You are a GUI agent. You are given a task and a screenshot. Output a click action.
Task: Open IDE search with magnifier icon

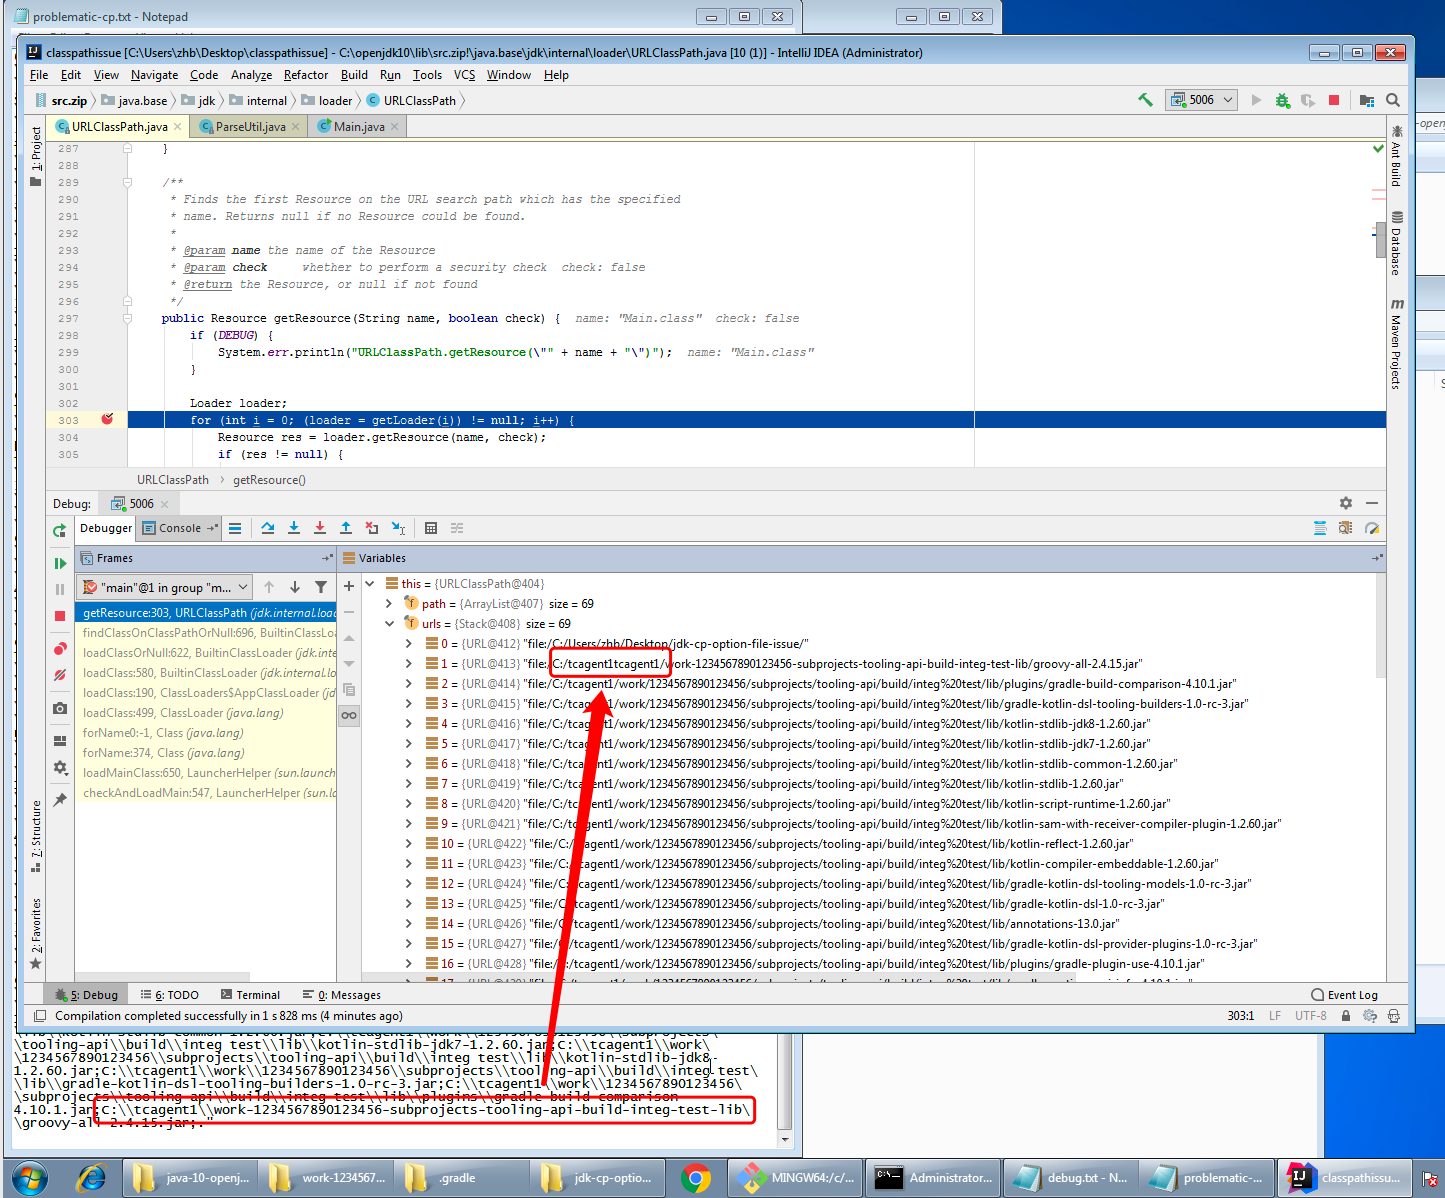point(1393,100)
